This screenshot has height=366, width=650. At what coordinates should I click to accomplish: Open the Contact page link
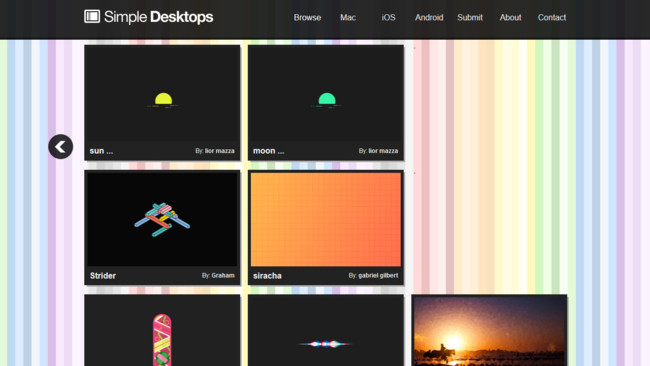click(552, 17)
